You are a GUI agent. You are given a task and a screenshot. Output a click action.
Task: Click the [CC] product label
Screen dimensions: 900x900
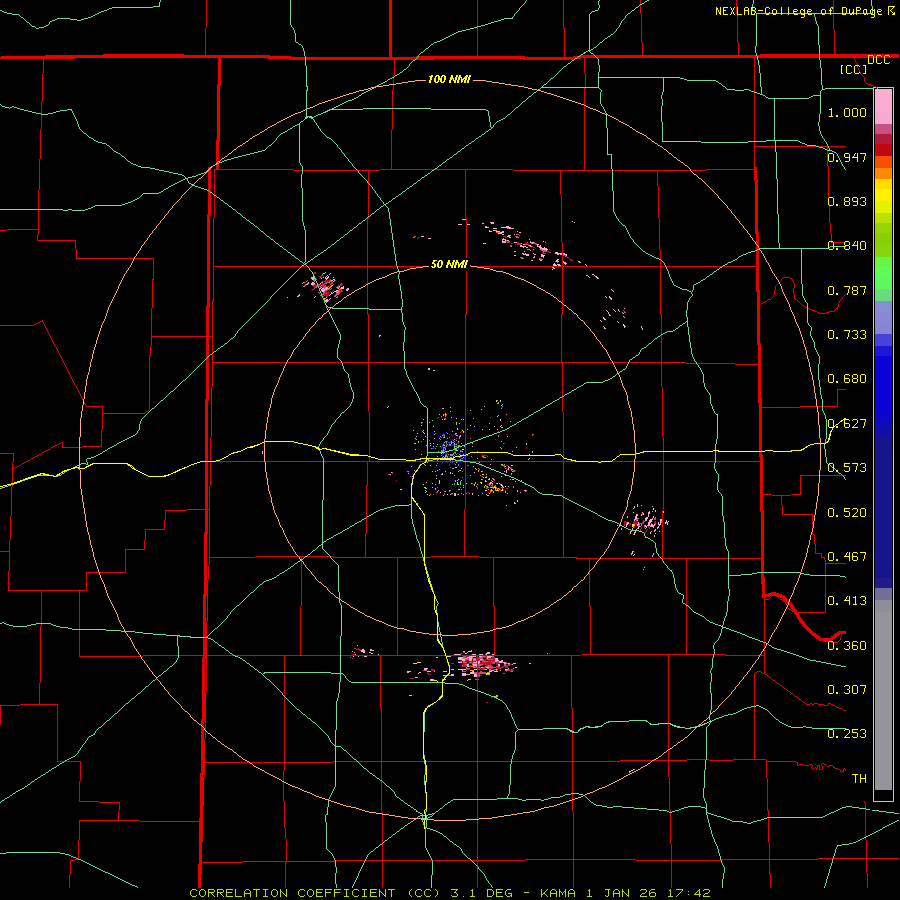[853, 69]
